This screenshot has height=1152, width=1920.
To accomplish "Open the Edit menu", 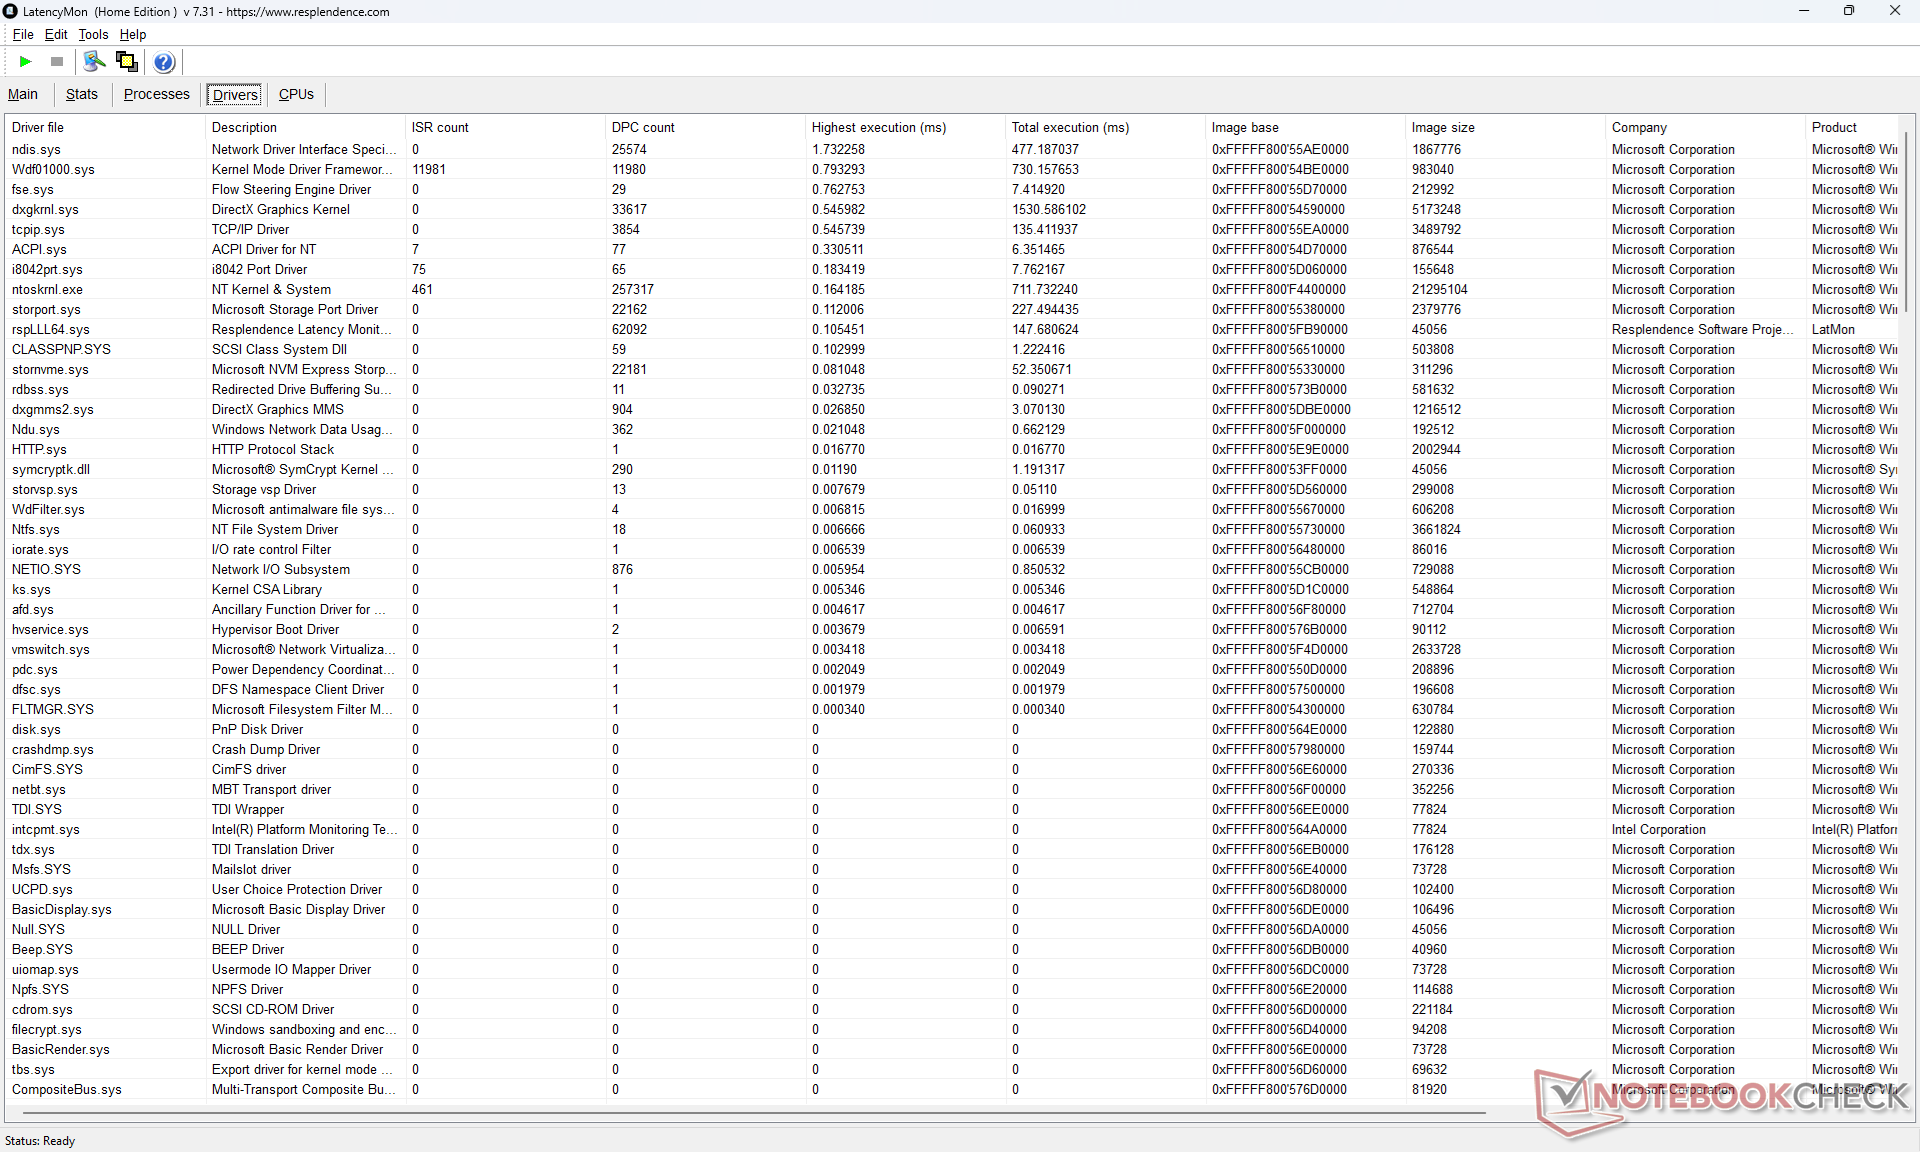I will pos(56,34).
